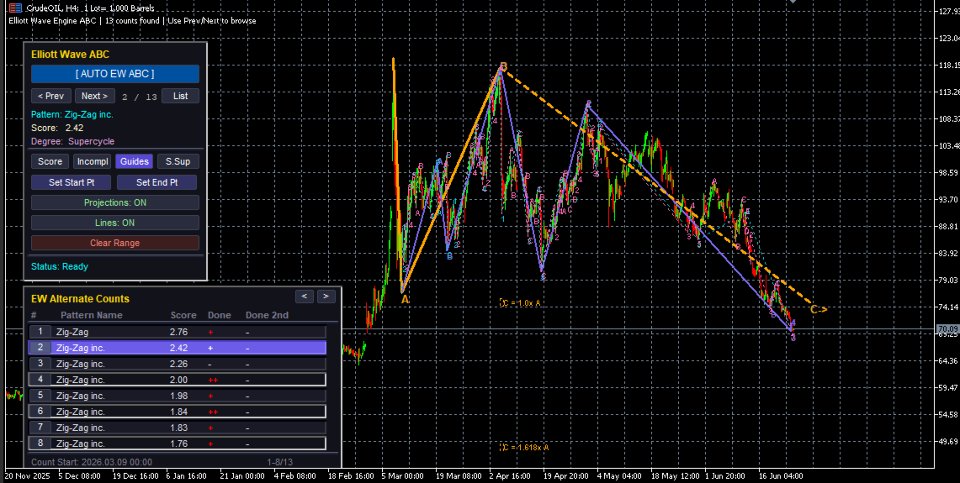Click the 5 Mar 00:00 date on time axis

[402, 476]
